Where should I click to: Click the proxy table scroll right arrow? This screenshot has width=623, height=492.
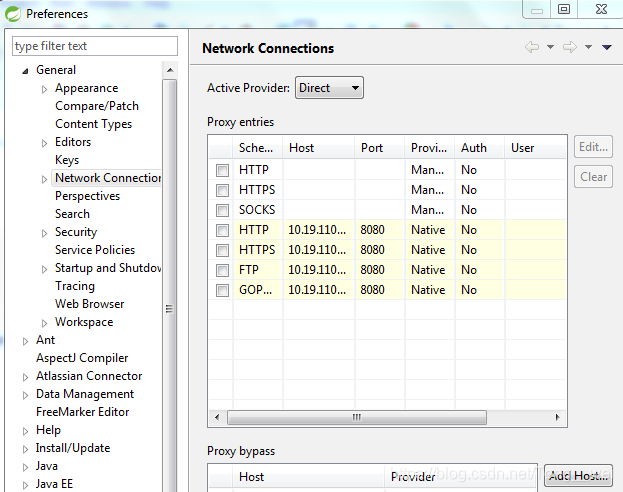tap(557, 417)
